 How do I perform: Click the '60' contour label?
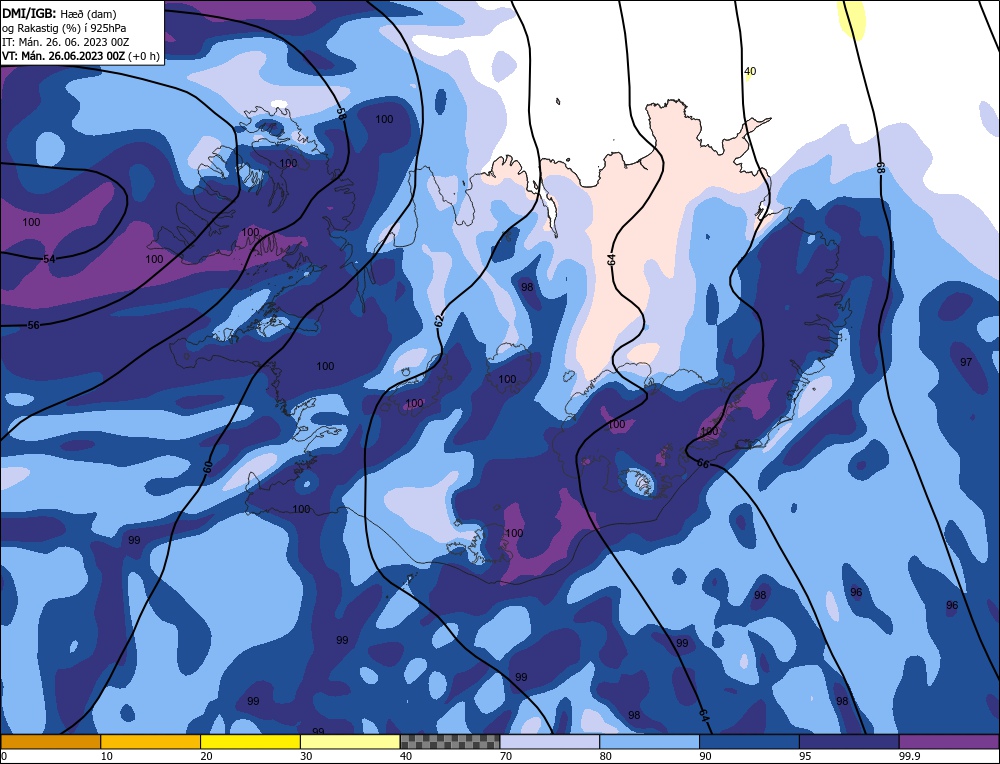[x=208, y=467]
